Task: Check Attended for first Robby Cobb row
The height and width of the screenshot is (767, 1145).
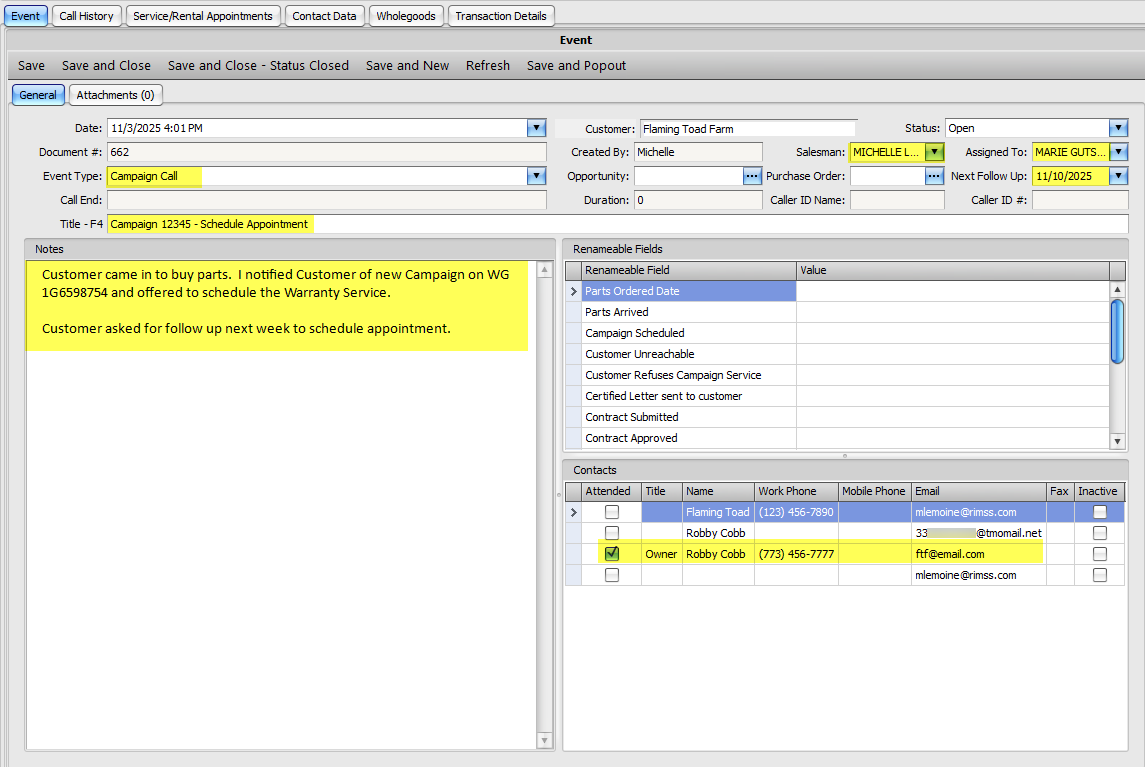Action: click(x=612, y=533)
